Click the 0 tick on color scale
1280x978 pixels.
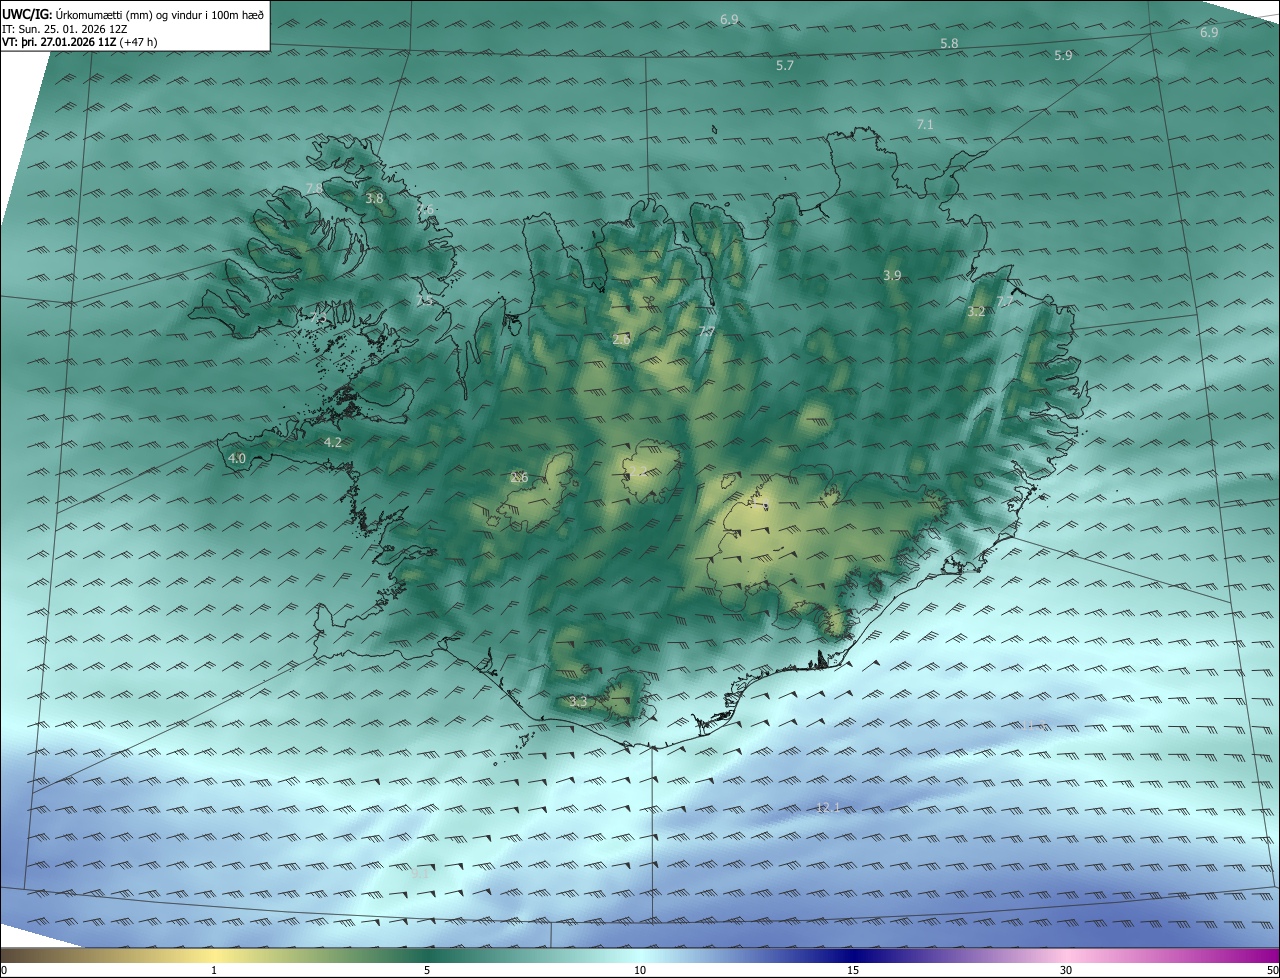(x=4, y=970)
